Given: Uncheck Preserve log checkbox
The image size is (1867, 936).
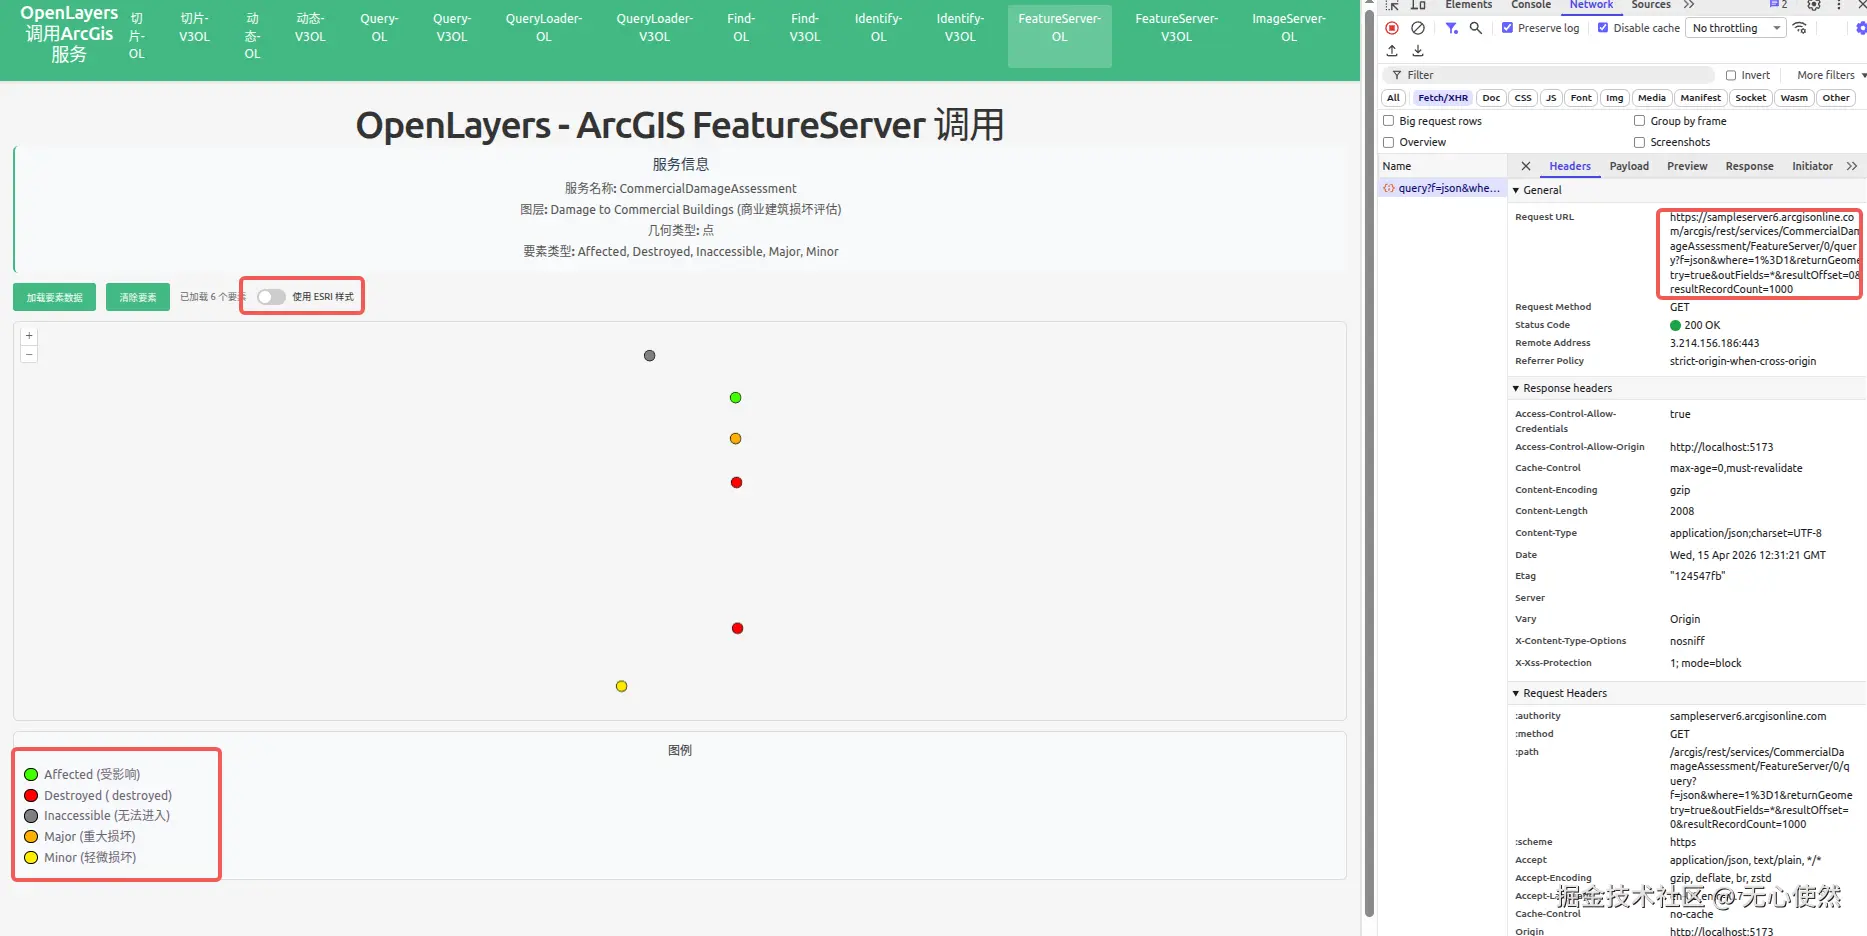Looking at the screenshot, I should (x=1508, y=28).
